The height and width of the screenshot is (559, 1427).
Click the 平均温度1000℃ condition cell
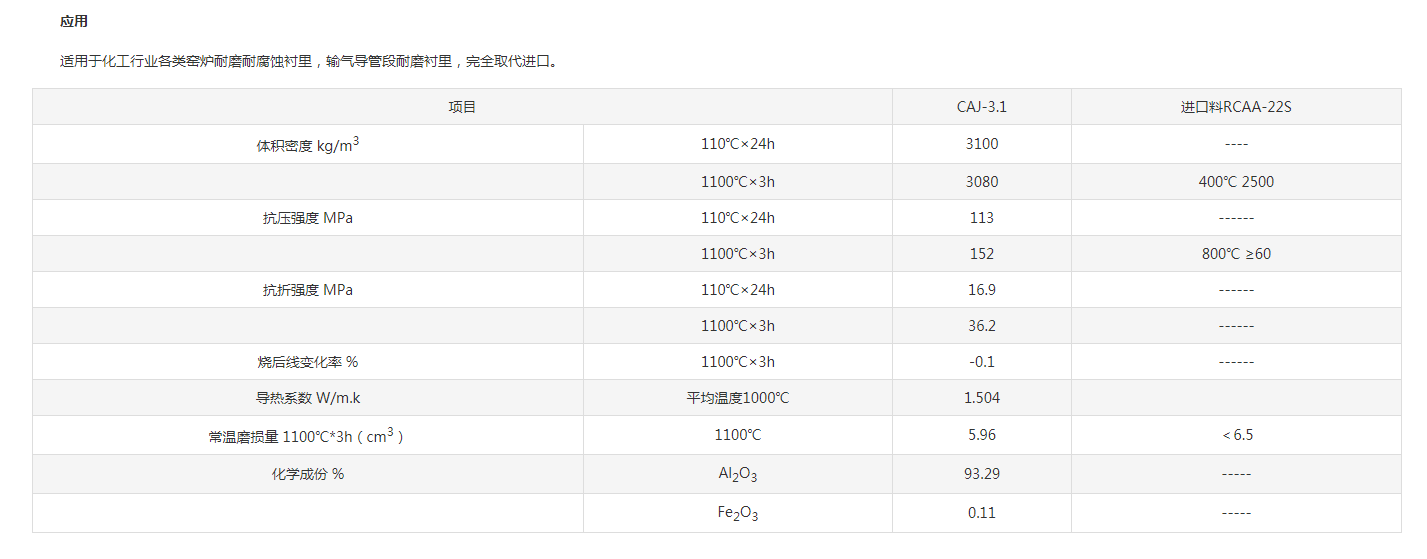738,398
